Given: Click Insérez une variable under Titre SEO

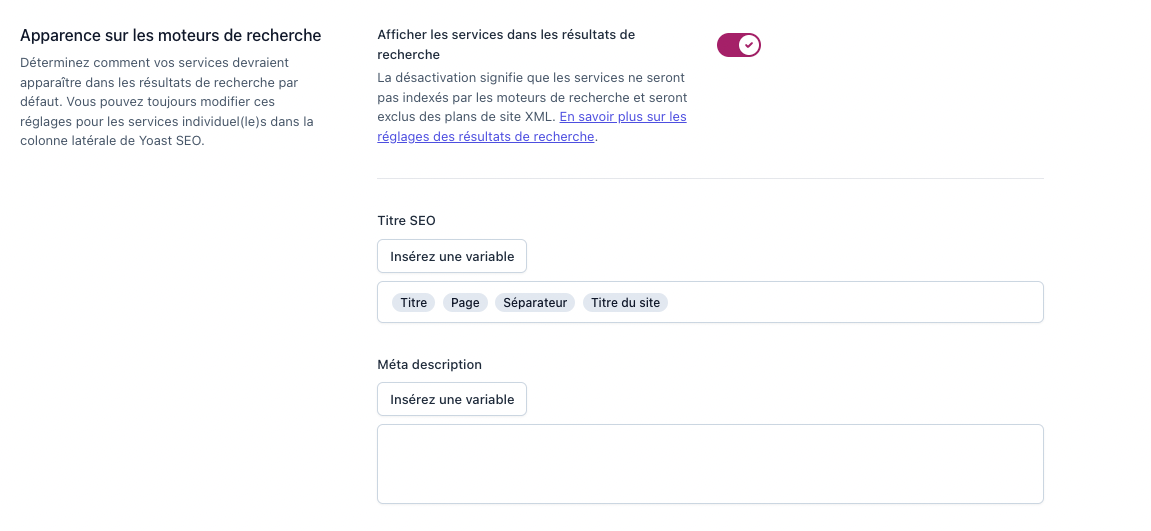Looking at the screenshot, I should click(x=452, y=256).
